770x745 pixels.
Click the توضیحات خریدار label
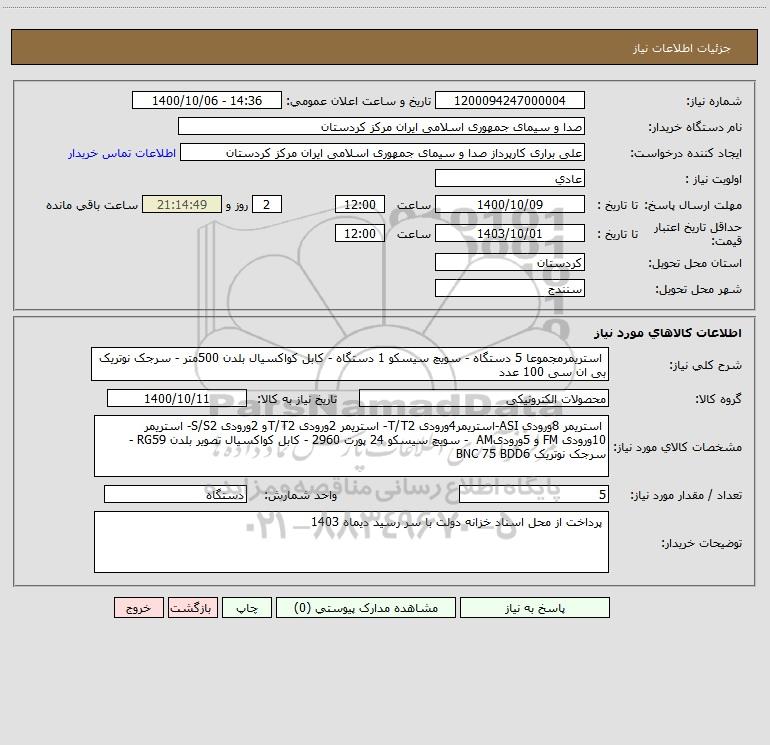pyautogui.click(x=702, y=543)
